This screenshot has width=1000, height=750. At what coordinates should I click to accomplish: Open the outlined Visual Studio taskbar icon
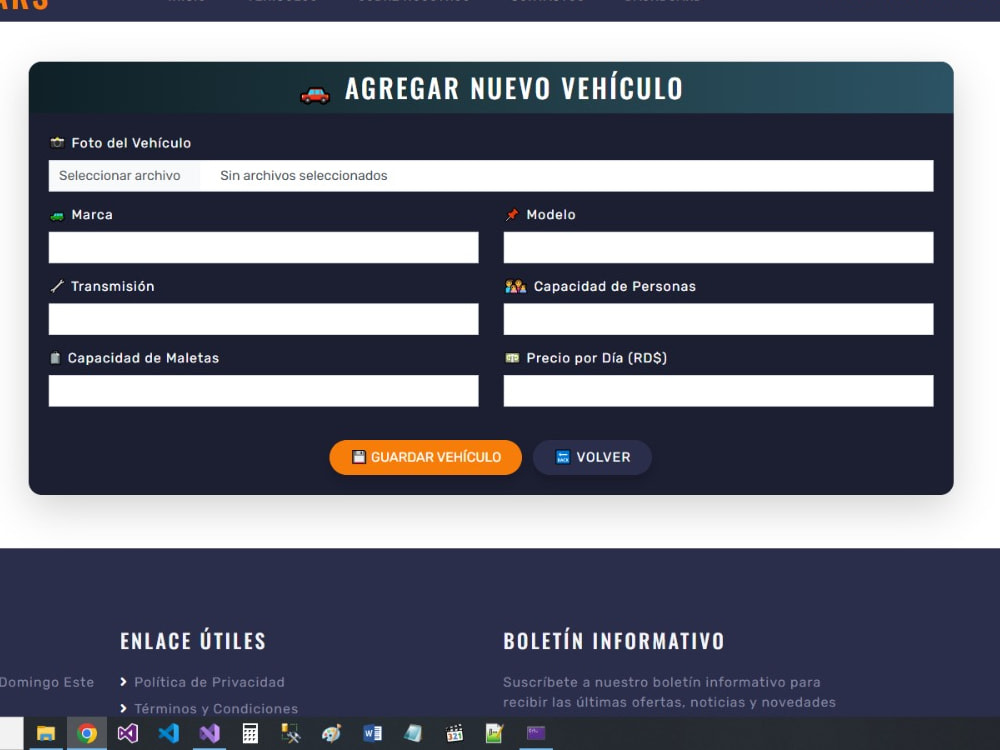tap(128, 733)
